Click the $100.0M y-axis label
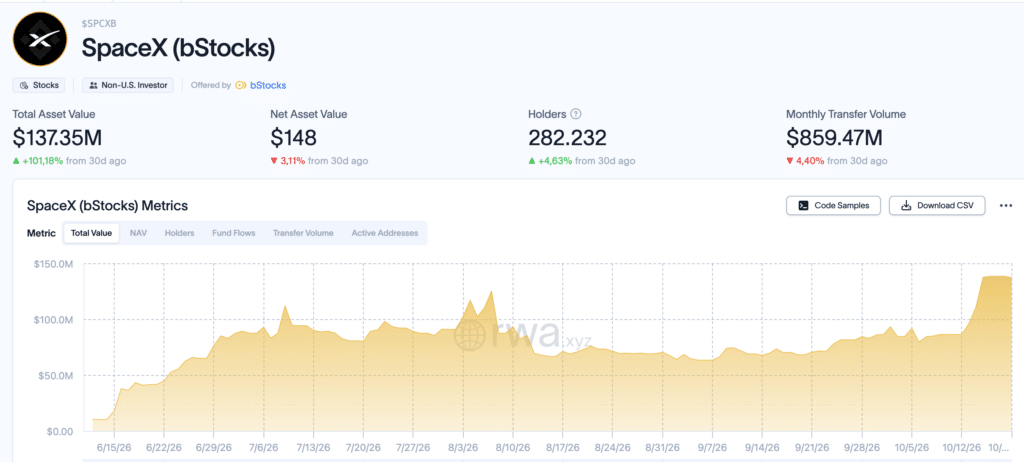Viewport: 1024px width, 462px height. (x=54, y=320)
